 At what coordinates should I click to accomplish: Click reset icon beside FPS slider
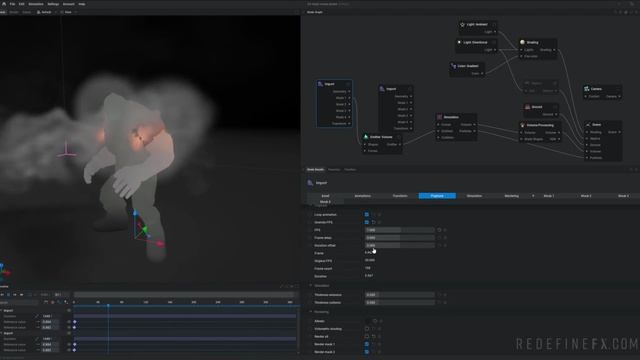click(439, 230)
